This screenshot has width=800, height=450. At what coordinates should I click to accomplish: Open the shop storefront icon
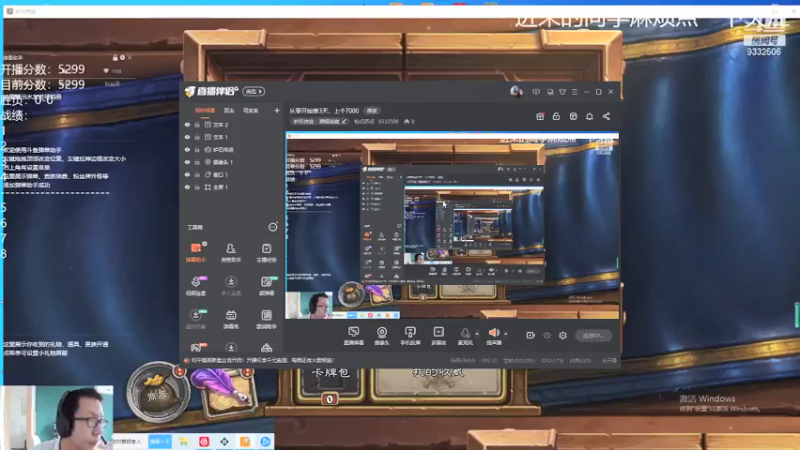click(573, 116)
